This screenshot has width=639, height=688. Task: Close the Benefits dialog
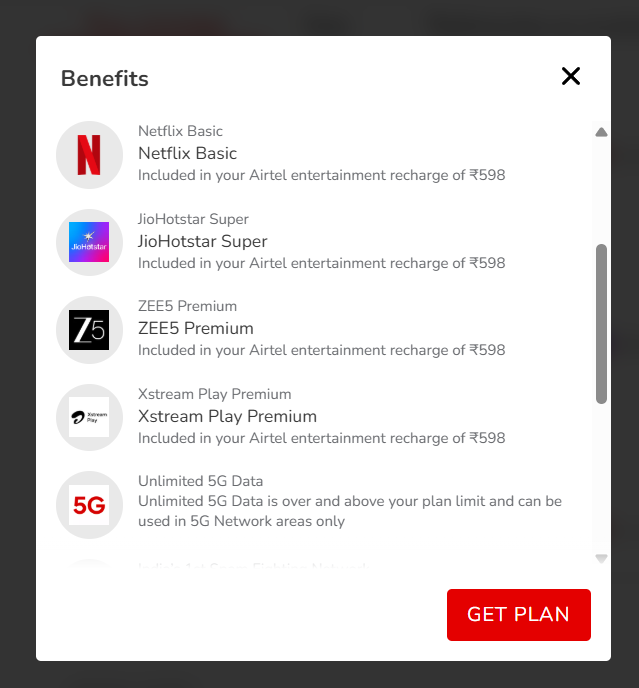click(x=571, y=76)
